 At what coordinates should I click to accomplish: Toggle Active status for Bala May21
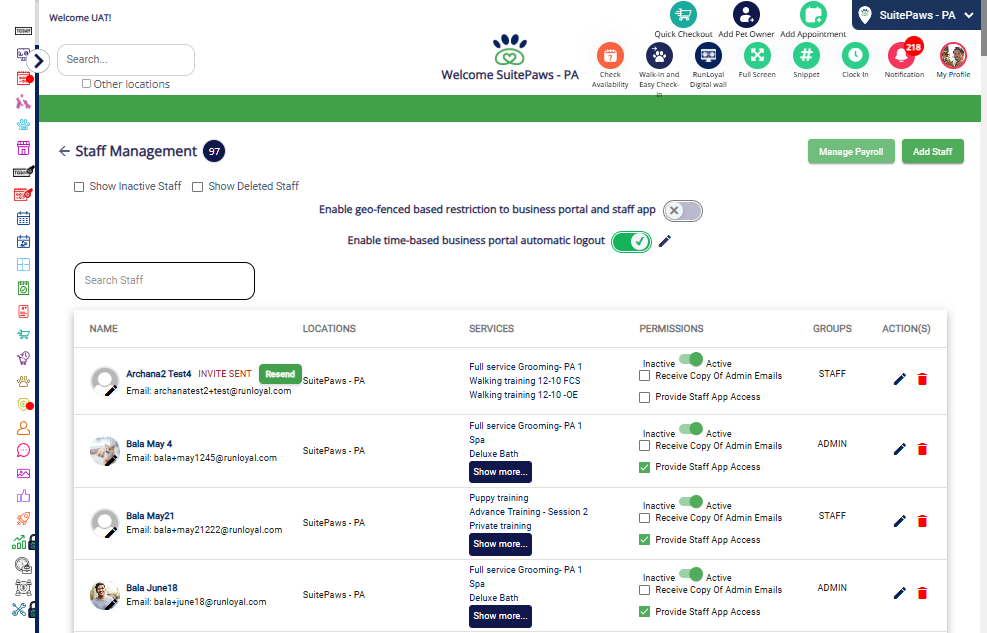tap(691, 501)
